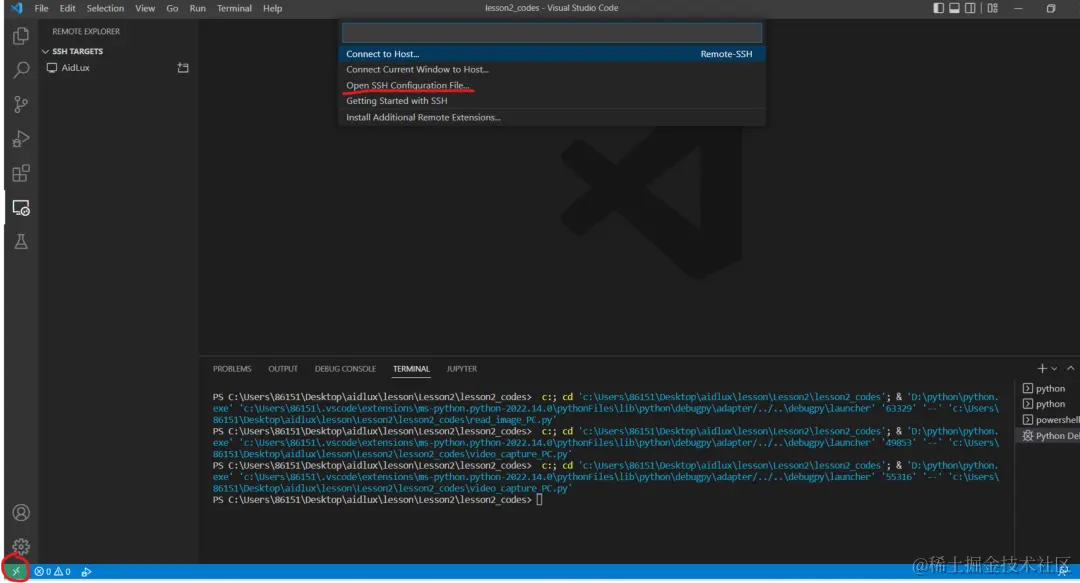Open the Testing flask view
This screenshot has height=583, width=1080.
click(21, 241)
